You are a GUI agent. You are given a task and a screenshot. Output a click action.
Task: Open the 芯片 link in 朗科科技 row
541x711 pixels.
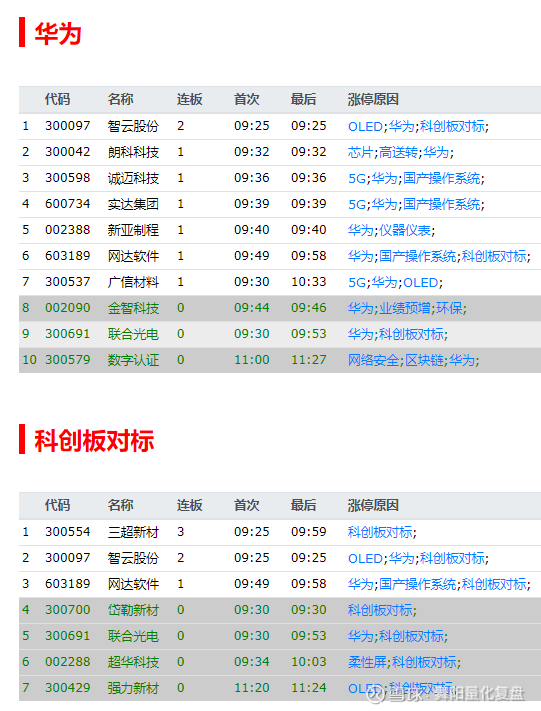tap(360, 152)
